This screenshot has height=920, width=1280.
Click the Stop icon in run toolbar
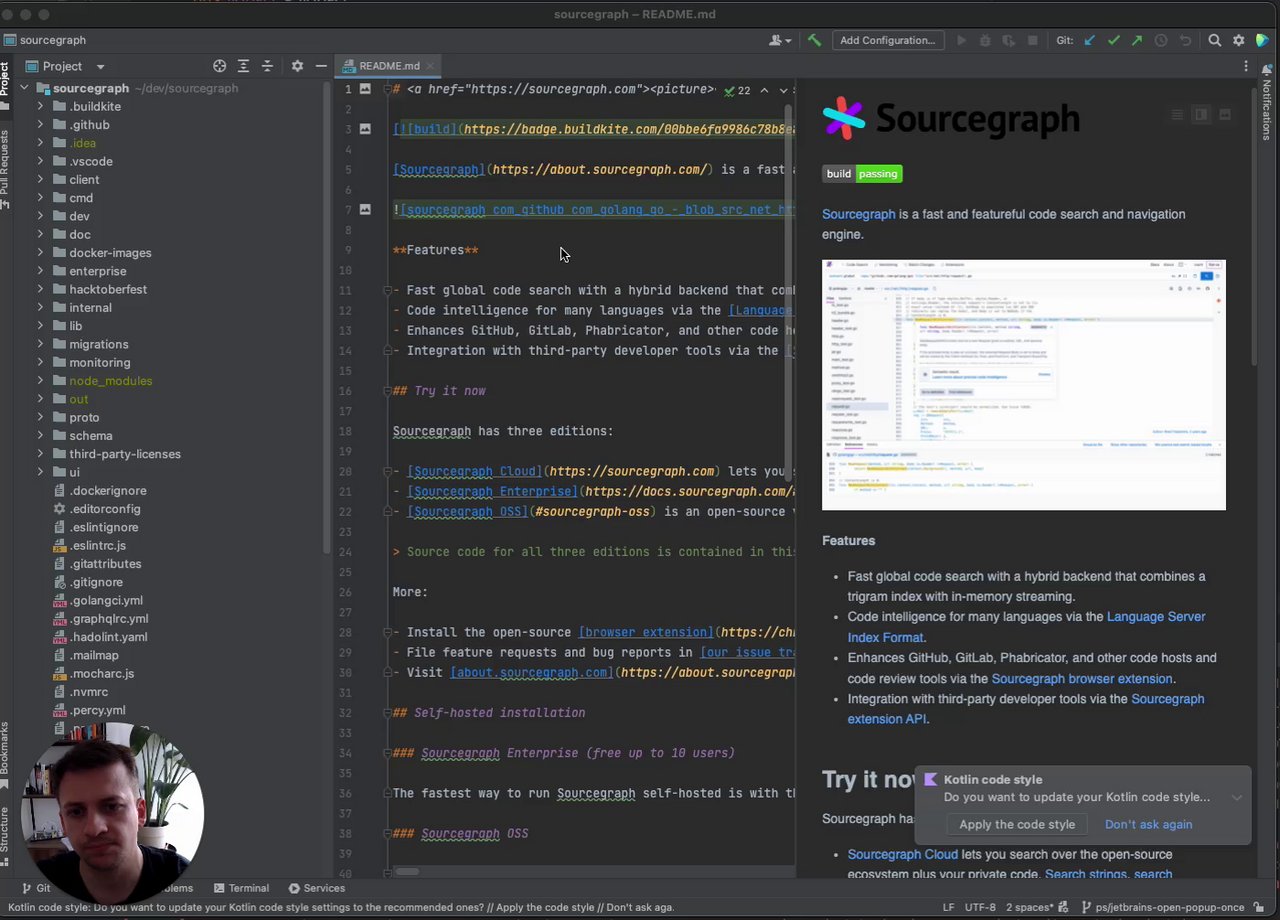[x=1032, y=40]
